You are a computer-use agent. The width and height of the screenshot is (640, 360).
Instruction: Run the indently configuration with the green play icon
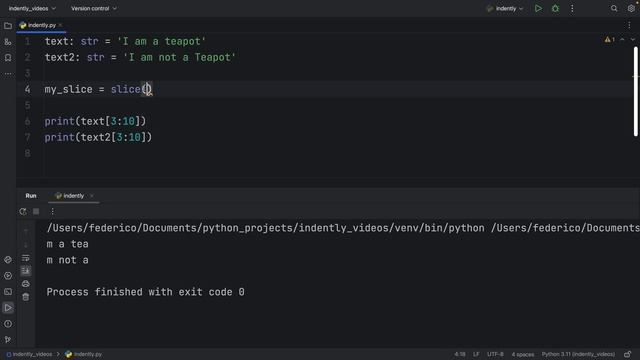click(538, 9)
